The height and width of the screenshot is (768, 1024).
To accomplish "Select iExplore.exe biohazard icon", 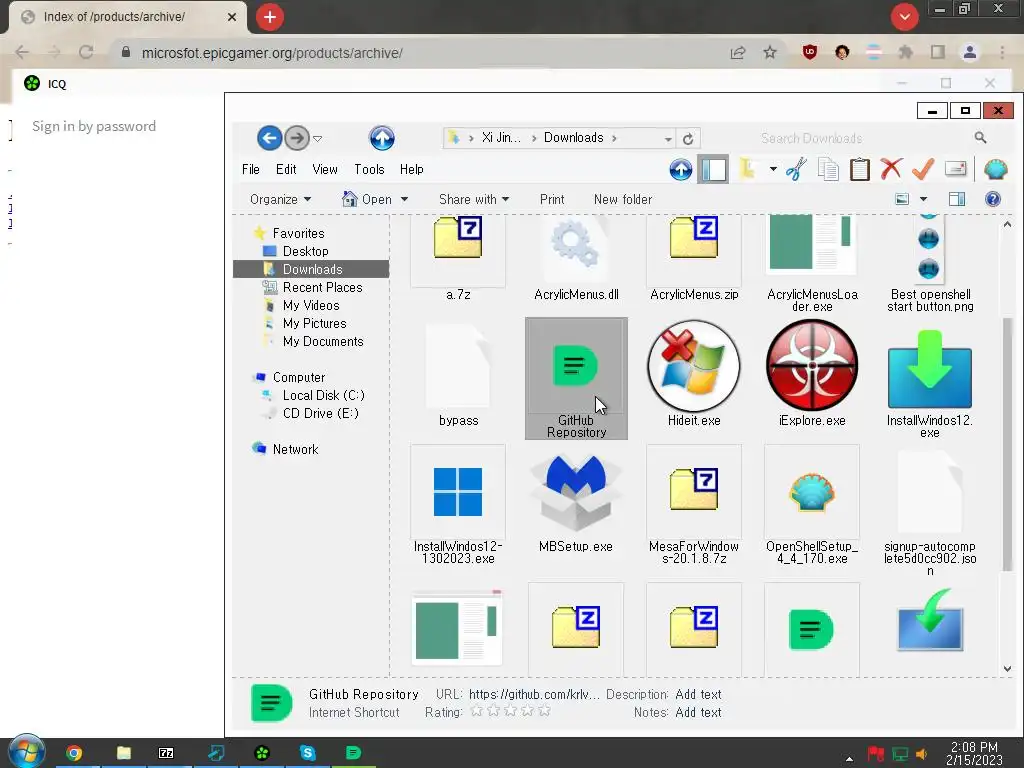I will (x=812, y=375).
